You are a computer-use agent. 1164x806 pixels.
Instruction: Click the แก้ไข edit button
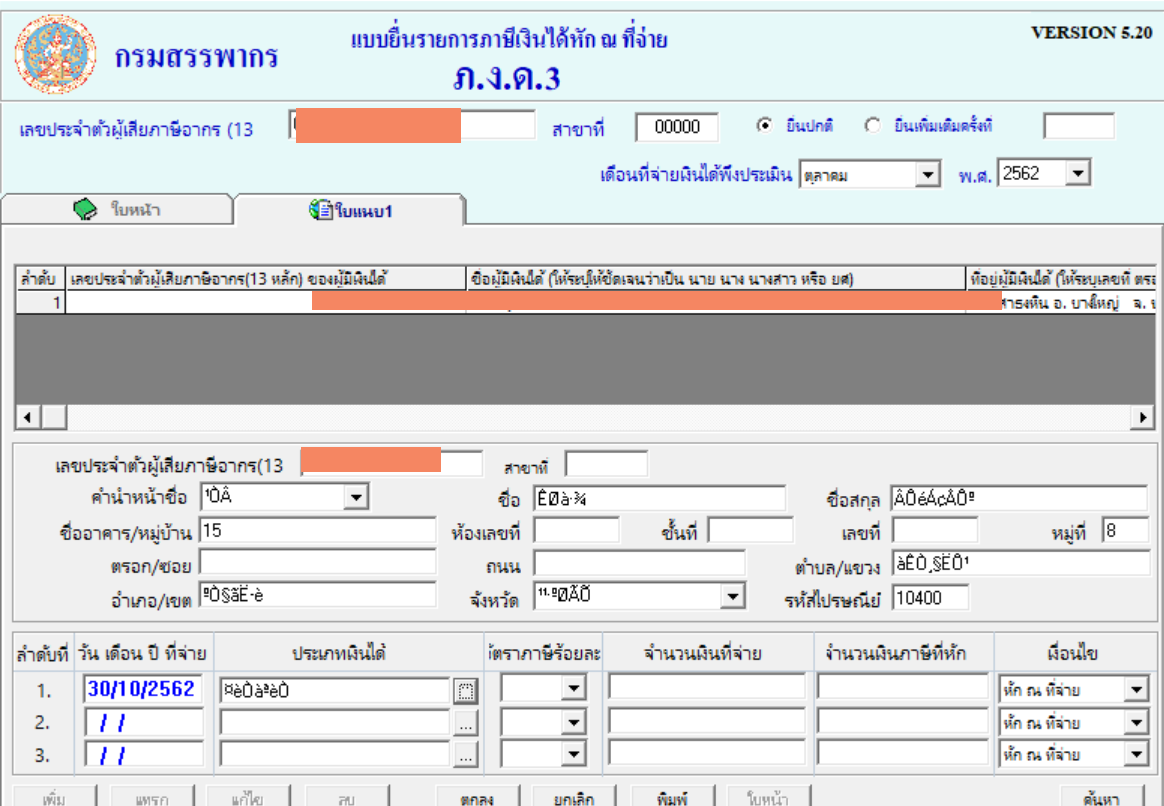pyautogui.click(x=248, y=797)
